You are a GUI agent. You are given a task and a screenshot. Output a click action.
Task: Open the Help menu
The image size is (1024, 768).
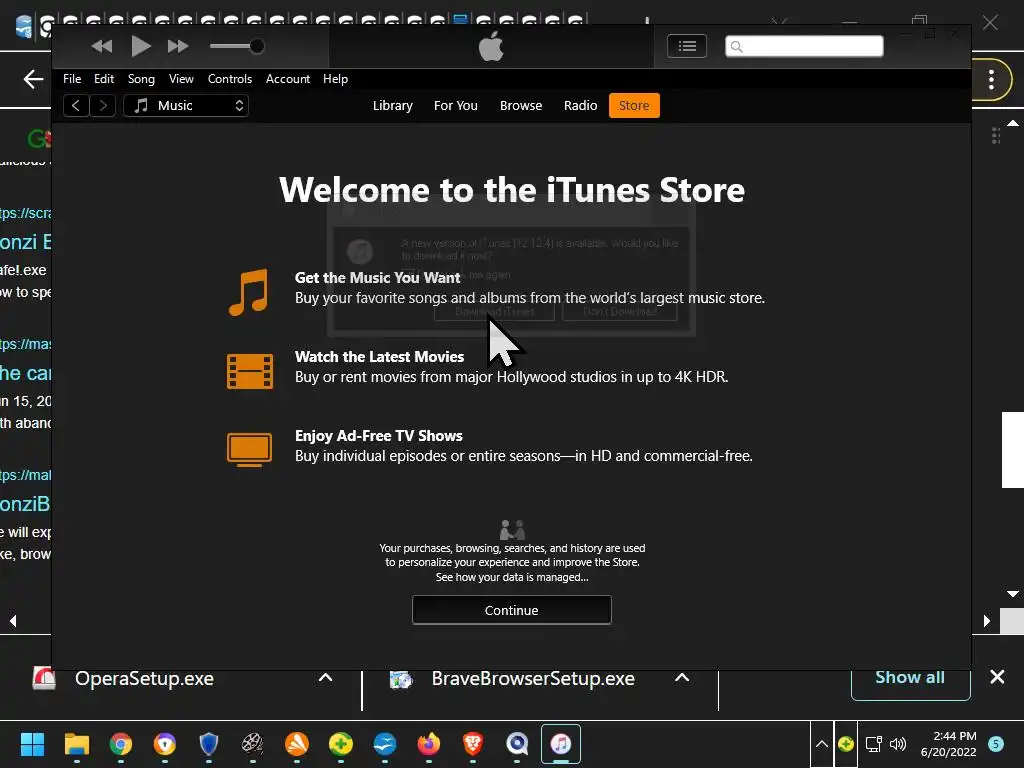click(335, 79)
